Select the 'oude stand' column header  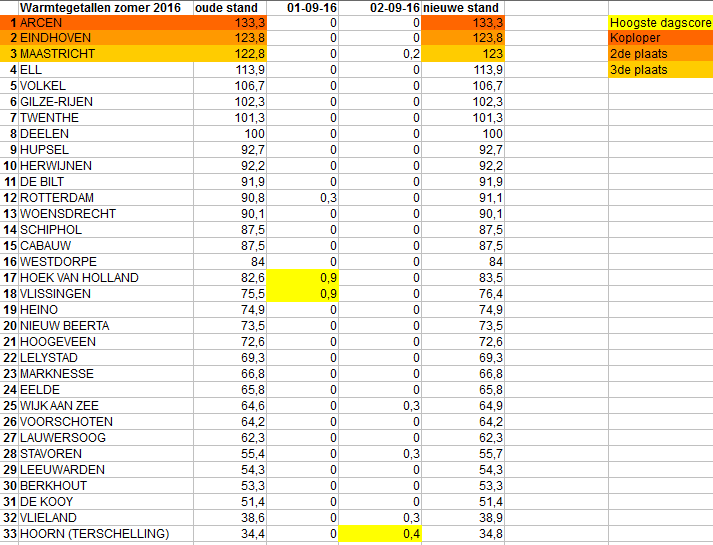click(230, 8)
